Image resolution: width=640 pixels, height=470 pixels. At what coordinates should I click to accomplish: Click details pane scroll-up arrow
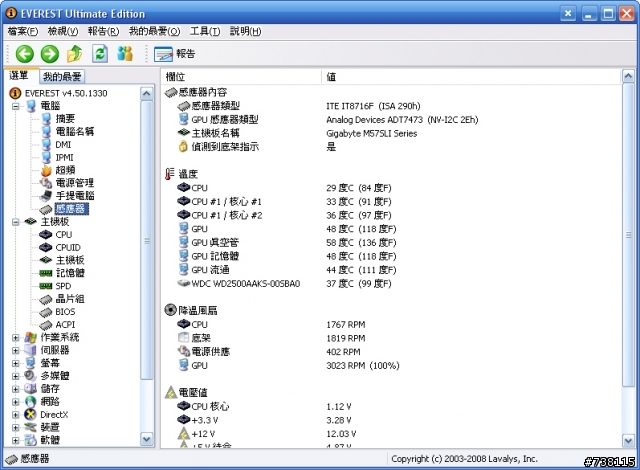click(x=628, y=76)
